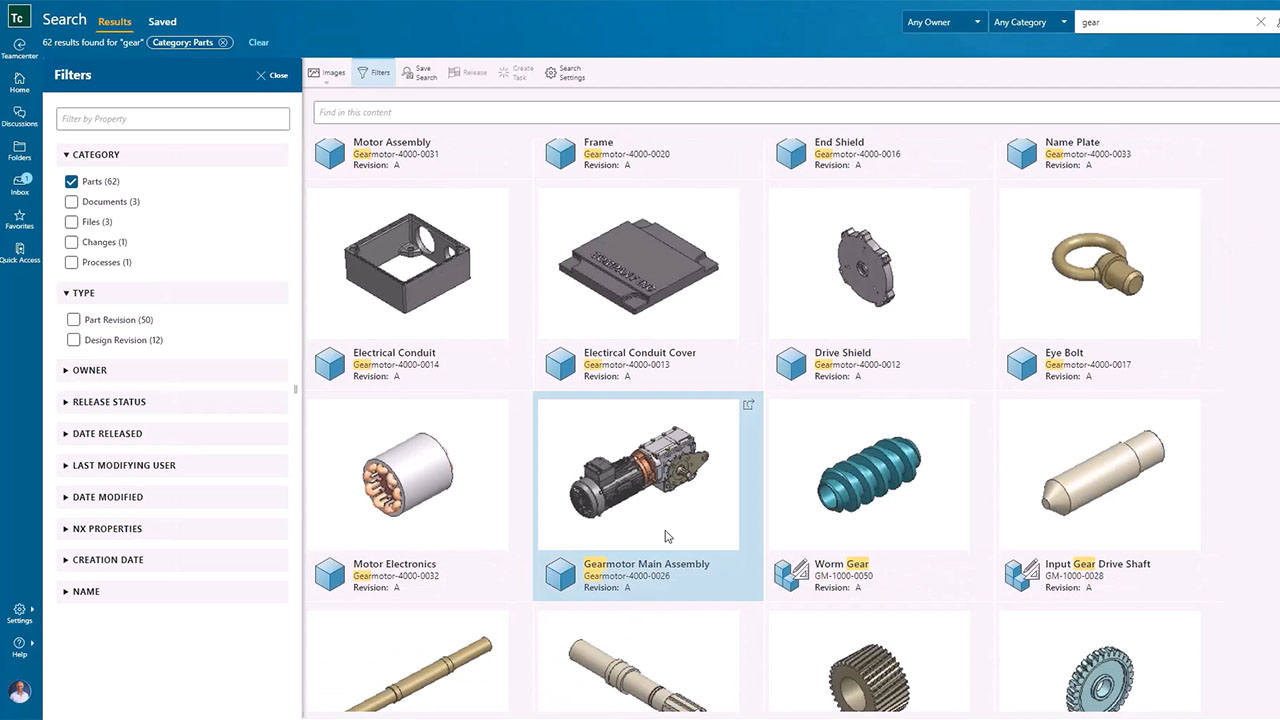Go to Folders in the sidebar
The width and height of the screenshot is (1280, 720).
tap(19, 150)
